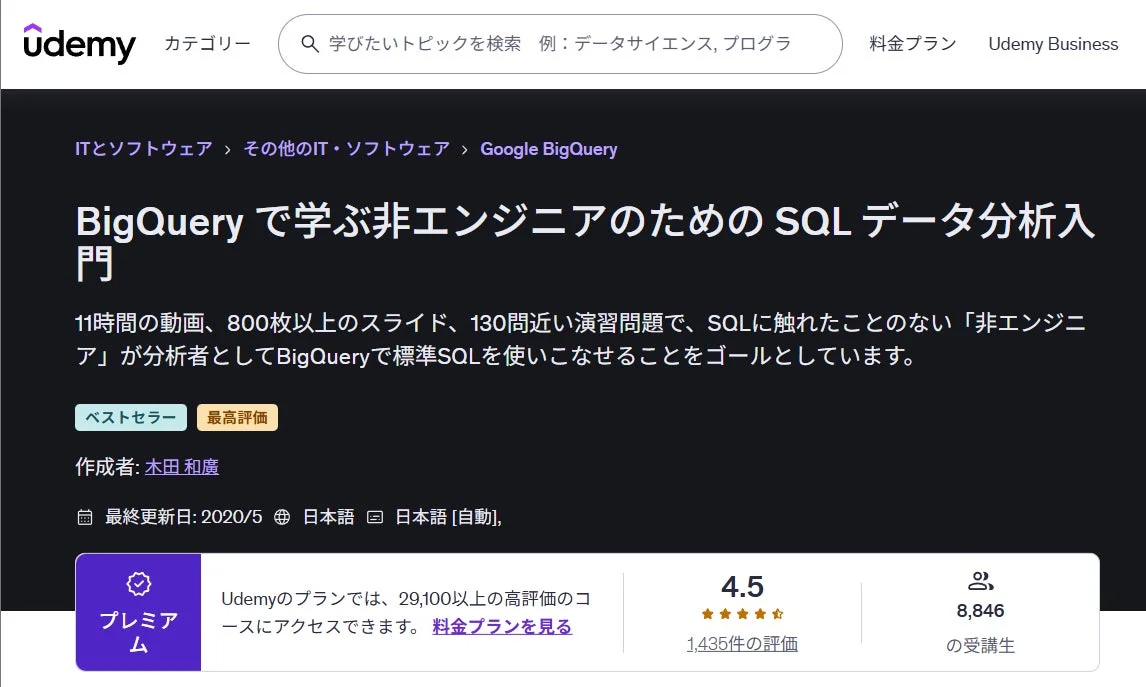Click the Udemy logo
Screen dimensions: 1146x687
[79, 44]
